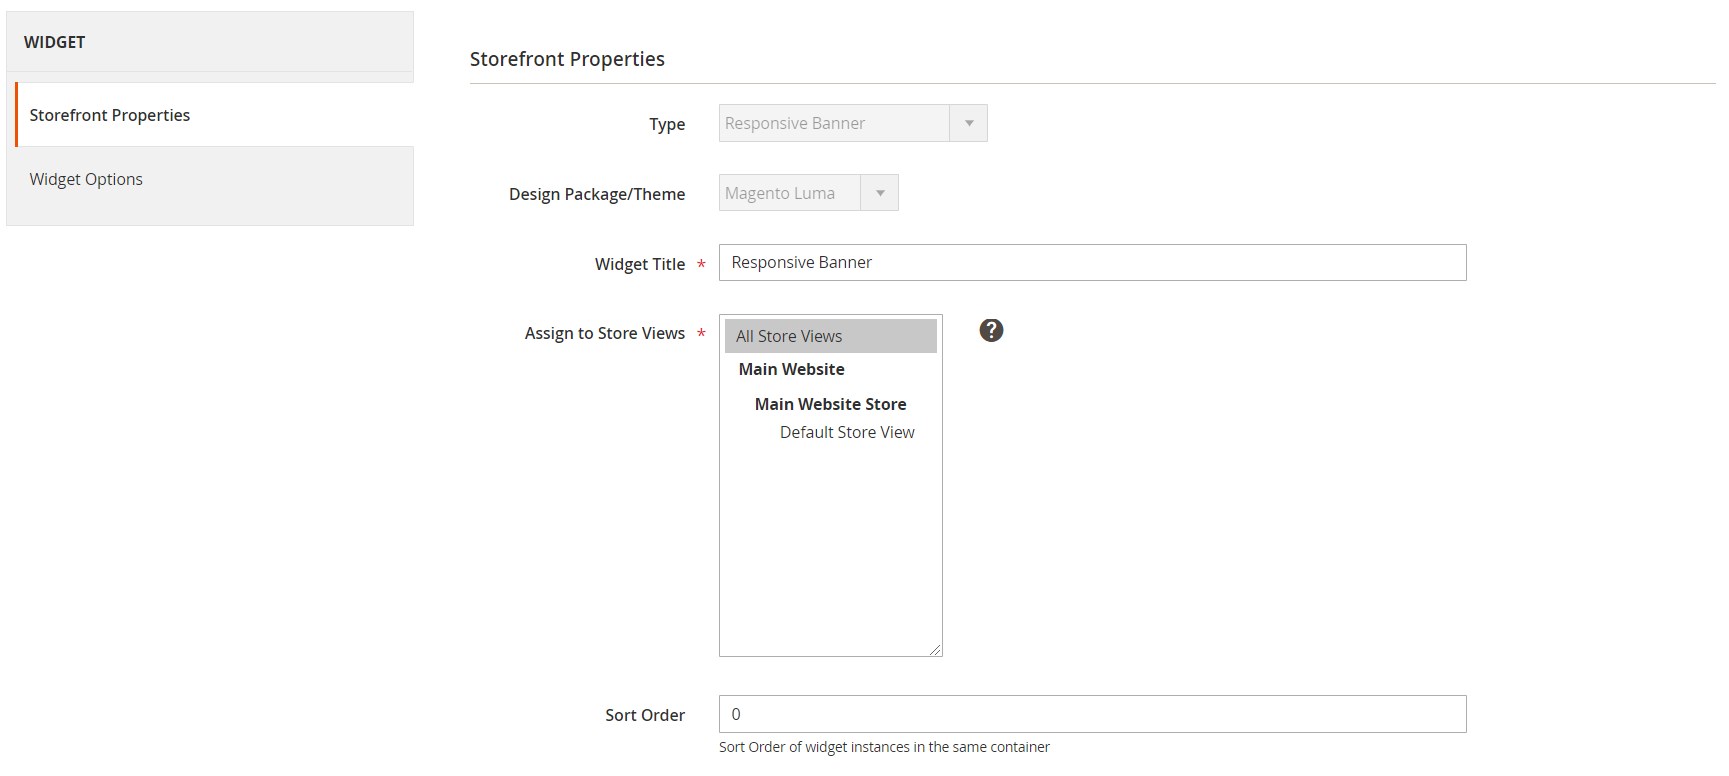Choose Default Store View option
1729x776 pixels.
pyautogui.click(x=846, y=432)
